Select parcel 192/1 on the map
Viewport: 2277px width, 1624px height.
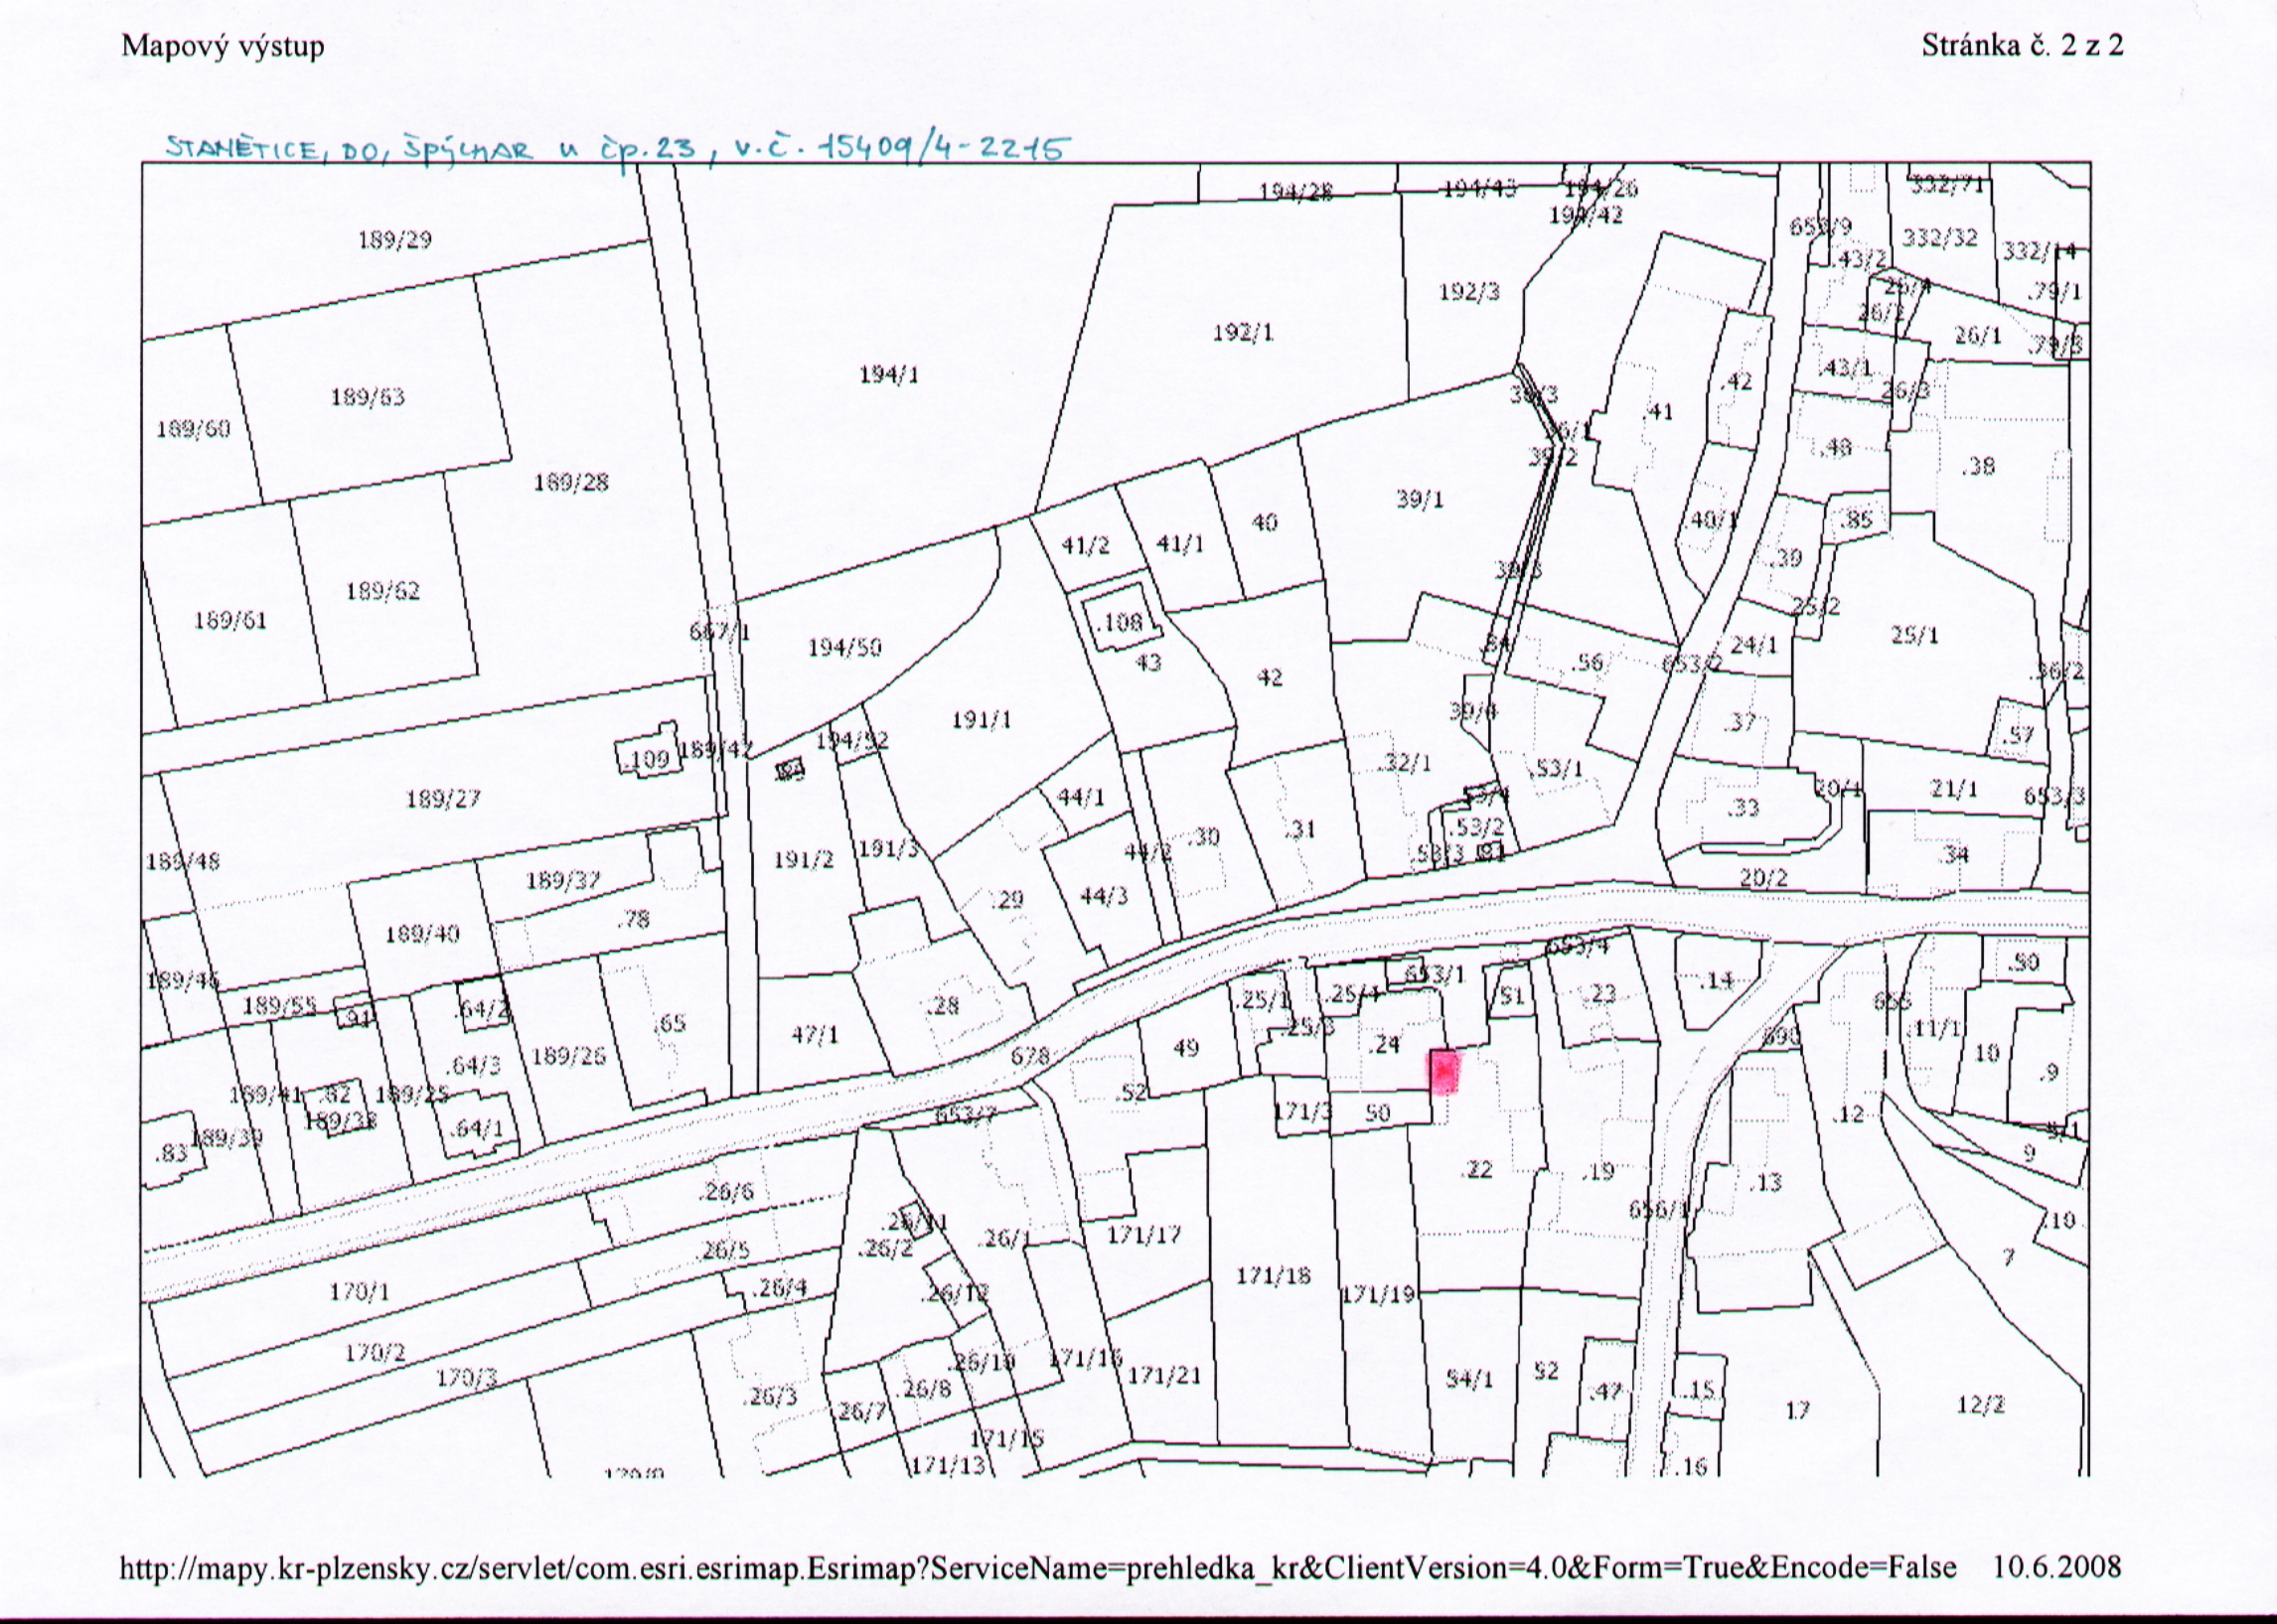pos(1243,333)
